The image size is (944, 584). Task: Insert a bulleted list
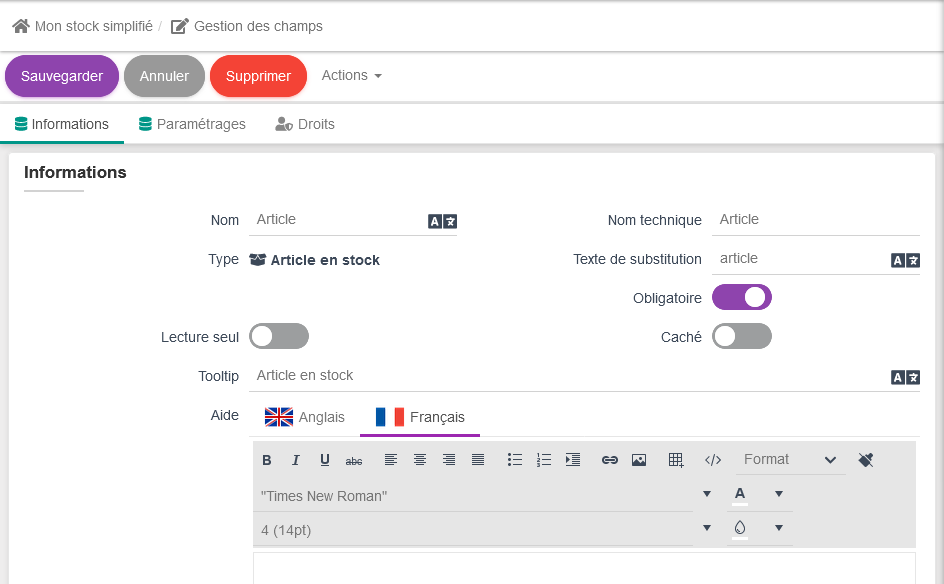tap(515, 460)
